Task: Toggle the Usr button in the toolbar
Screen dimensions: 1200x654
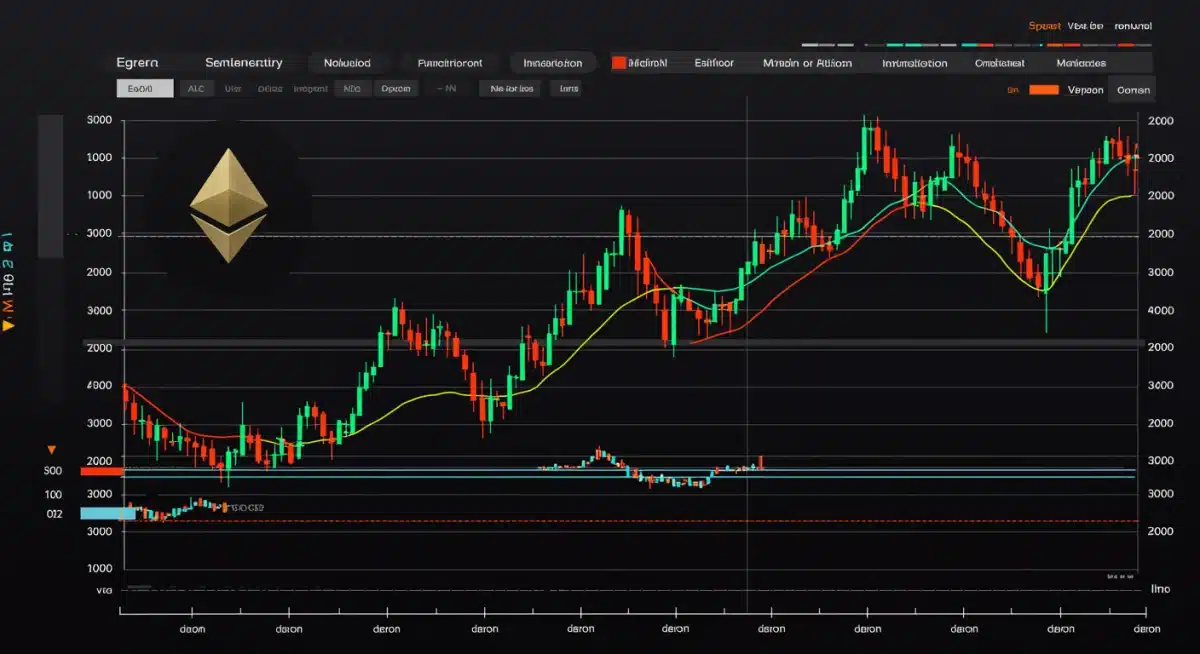Action: pyautogui.click(x=233, y=88)
